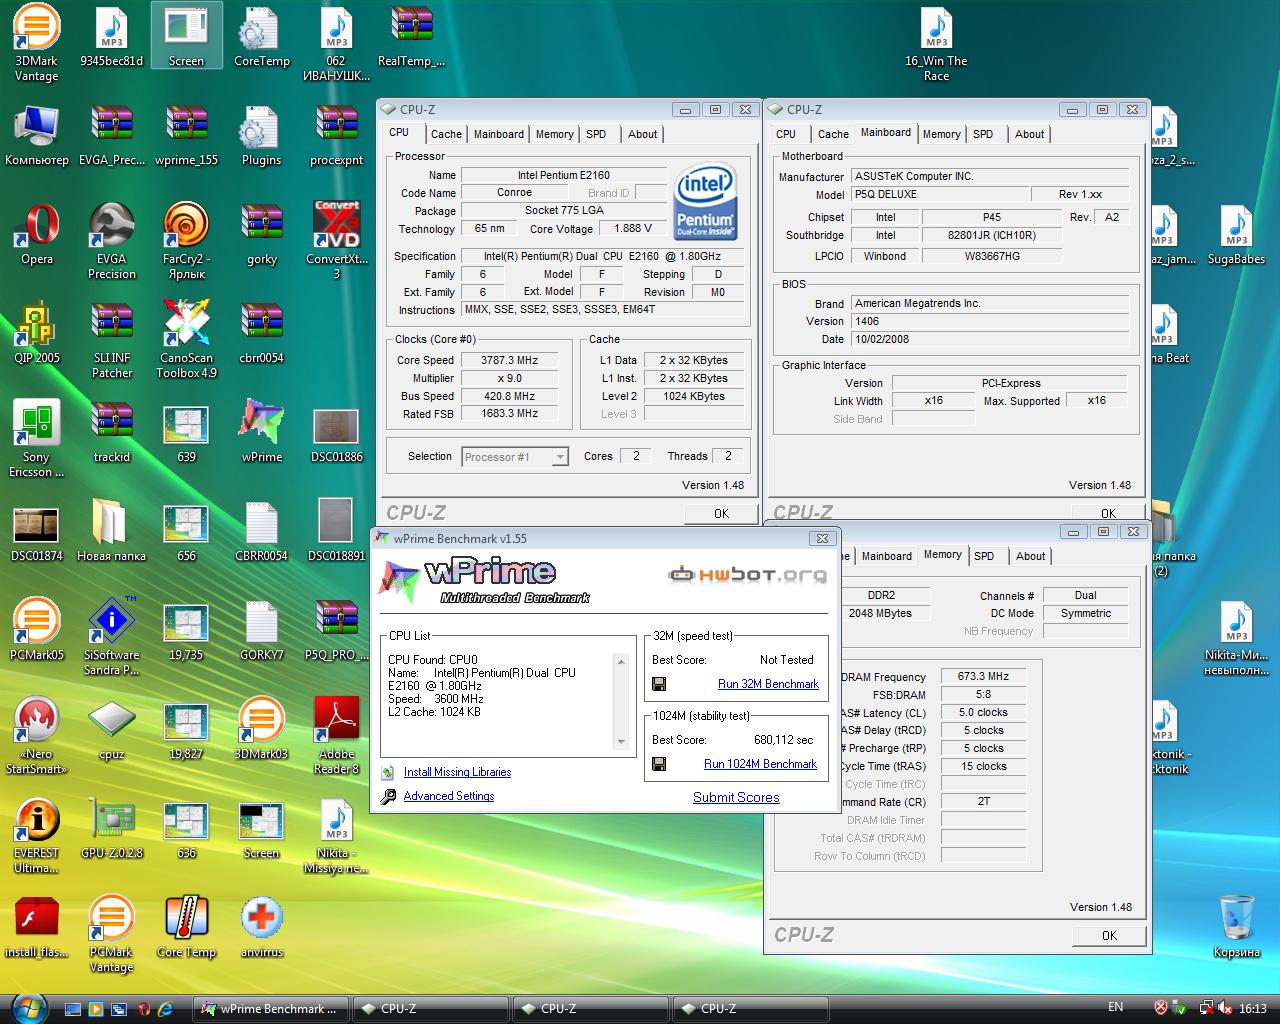The width and height of the screenshot is (1280, 1024).
Task: Select CPU tab in top-right CPU-Z window
Action: pos(786,134)
